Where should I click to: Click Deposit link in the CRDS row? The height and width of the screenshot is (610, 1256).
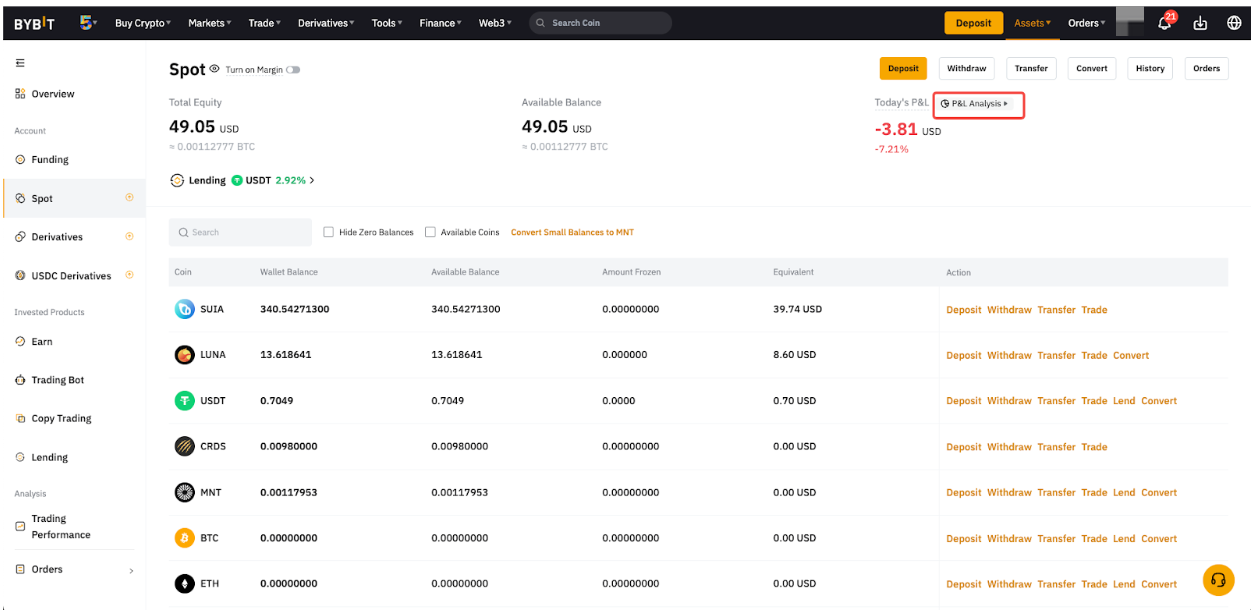pyautogui.click(x=964, y=447)
